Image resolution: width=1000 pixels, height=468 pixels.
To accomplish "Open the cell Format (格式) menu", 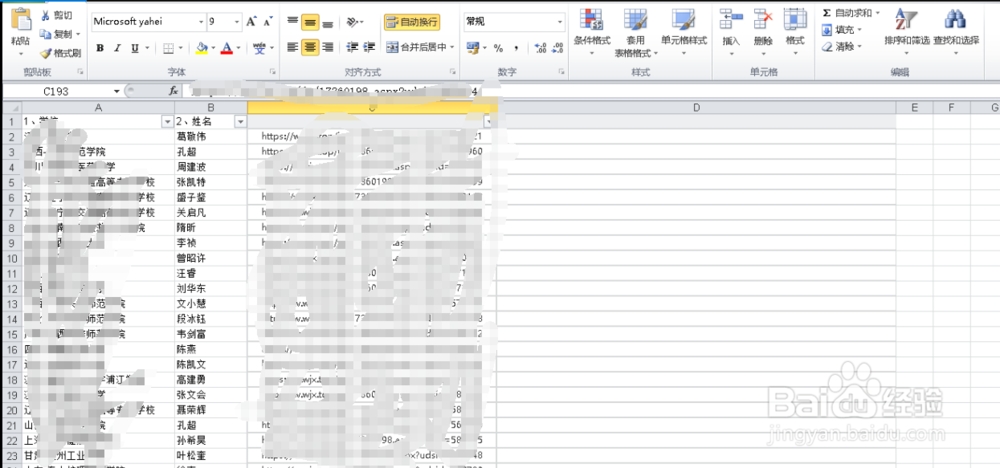I will (795, 31).
